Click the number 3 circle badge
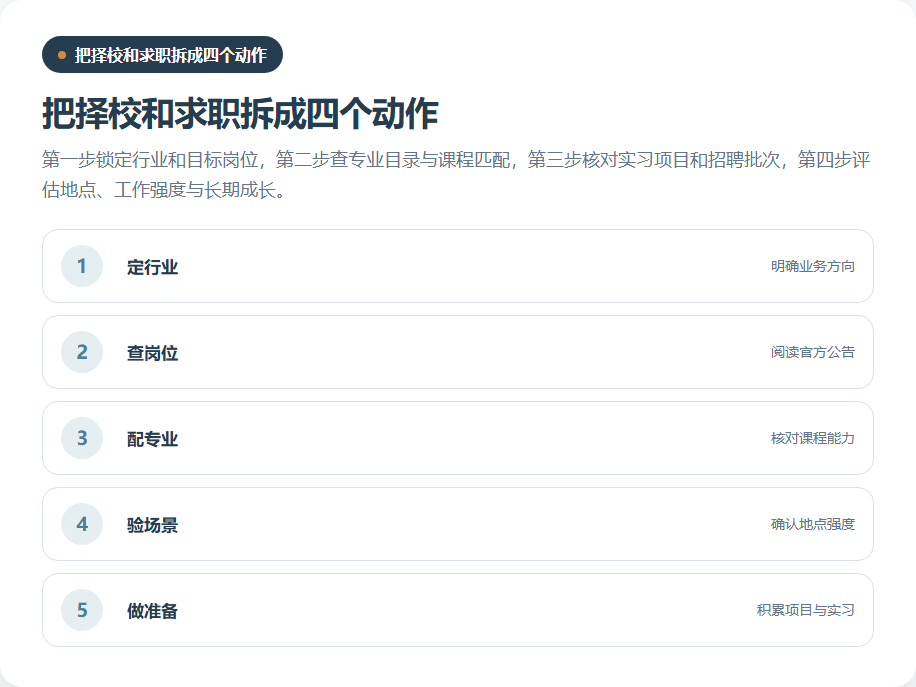The image size is (916, 687). click(x=82, y=438)
